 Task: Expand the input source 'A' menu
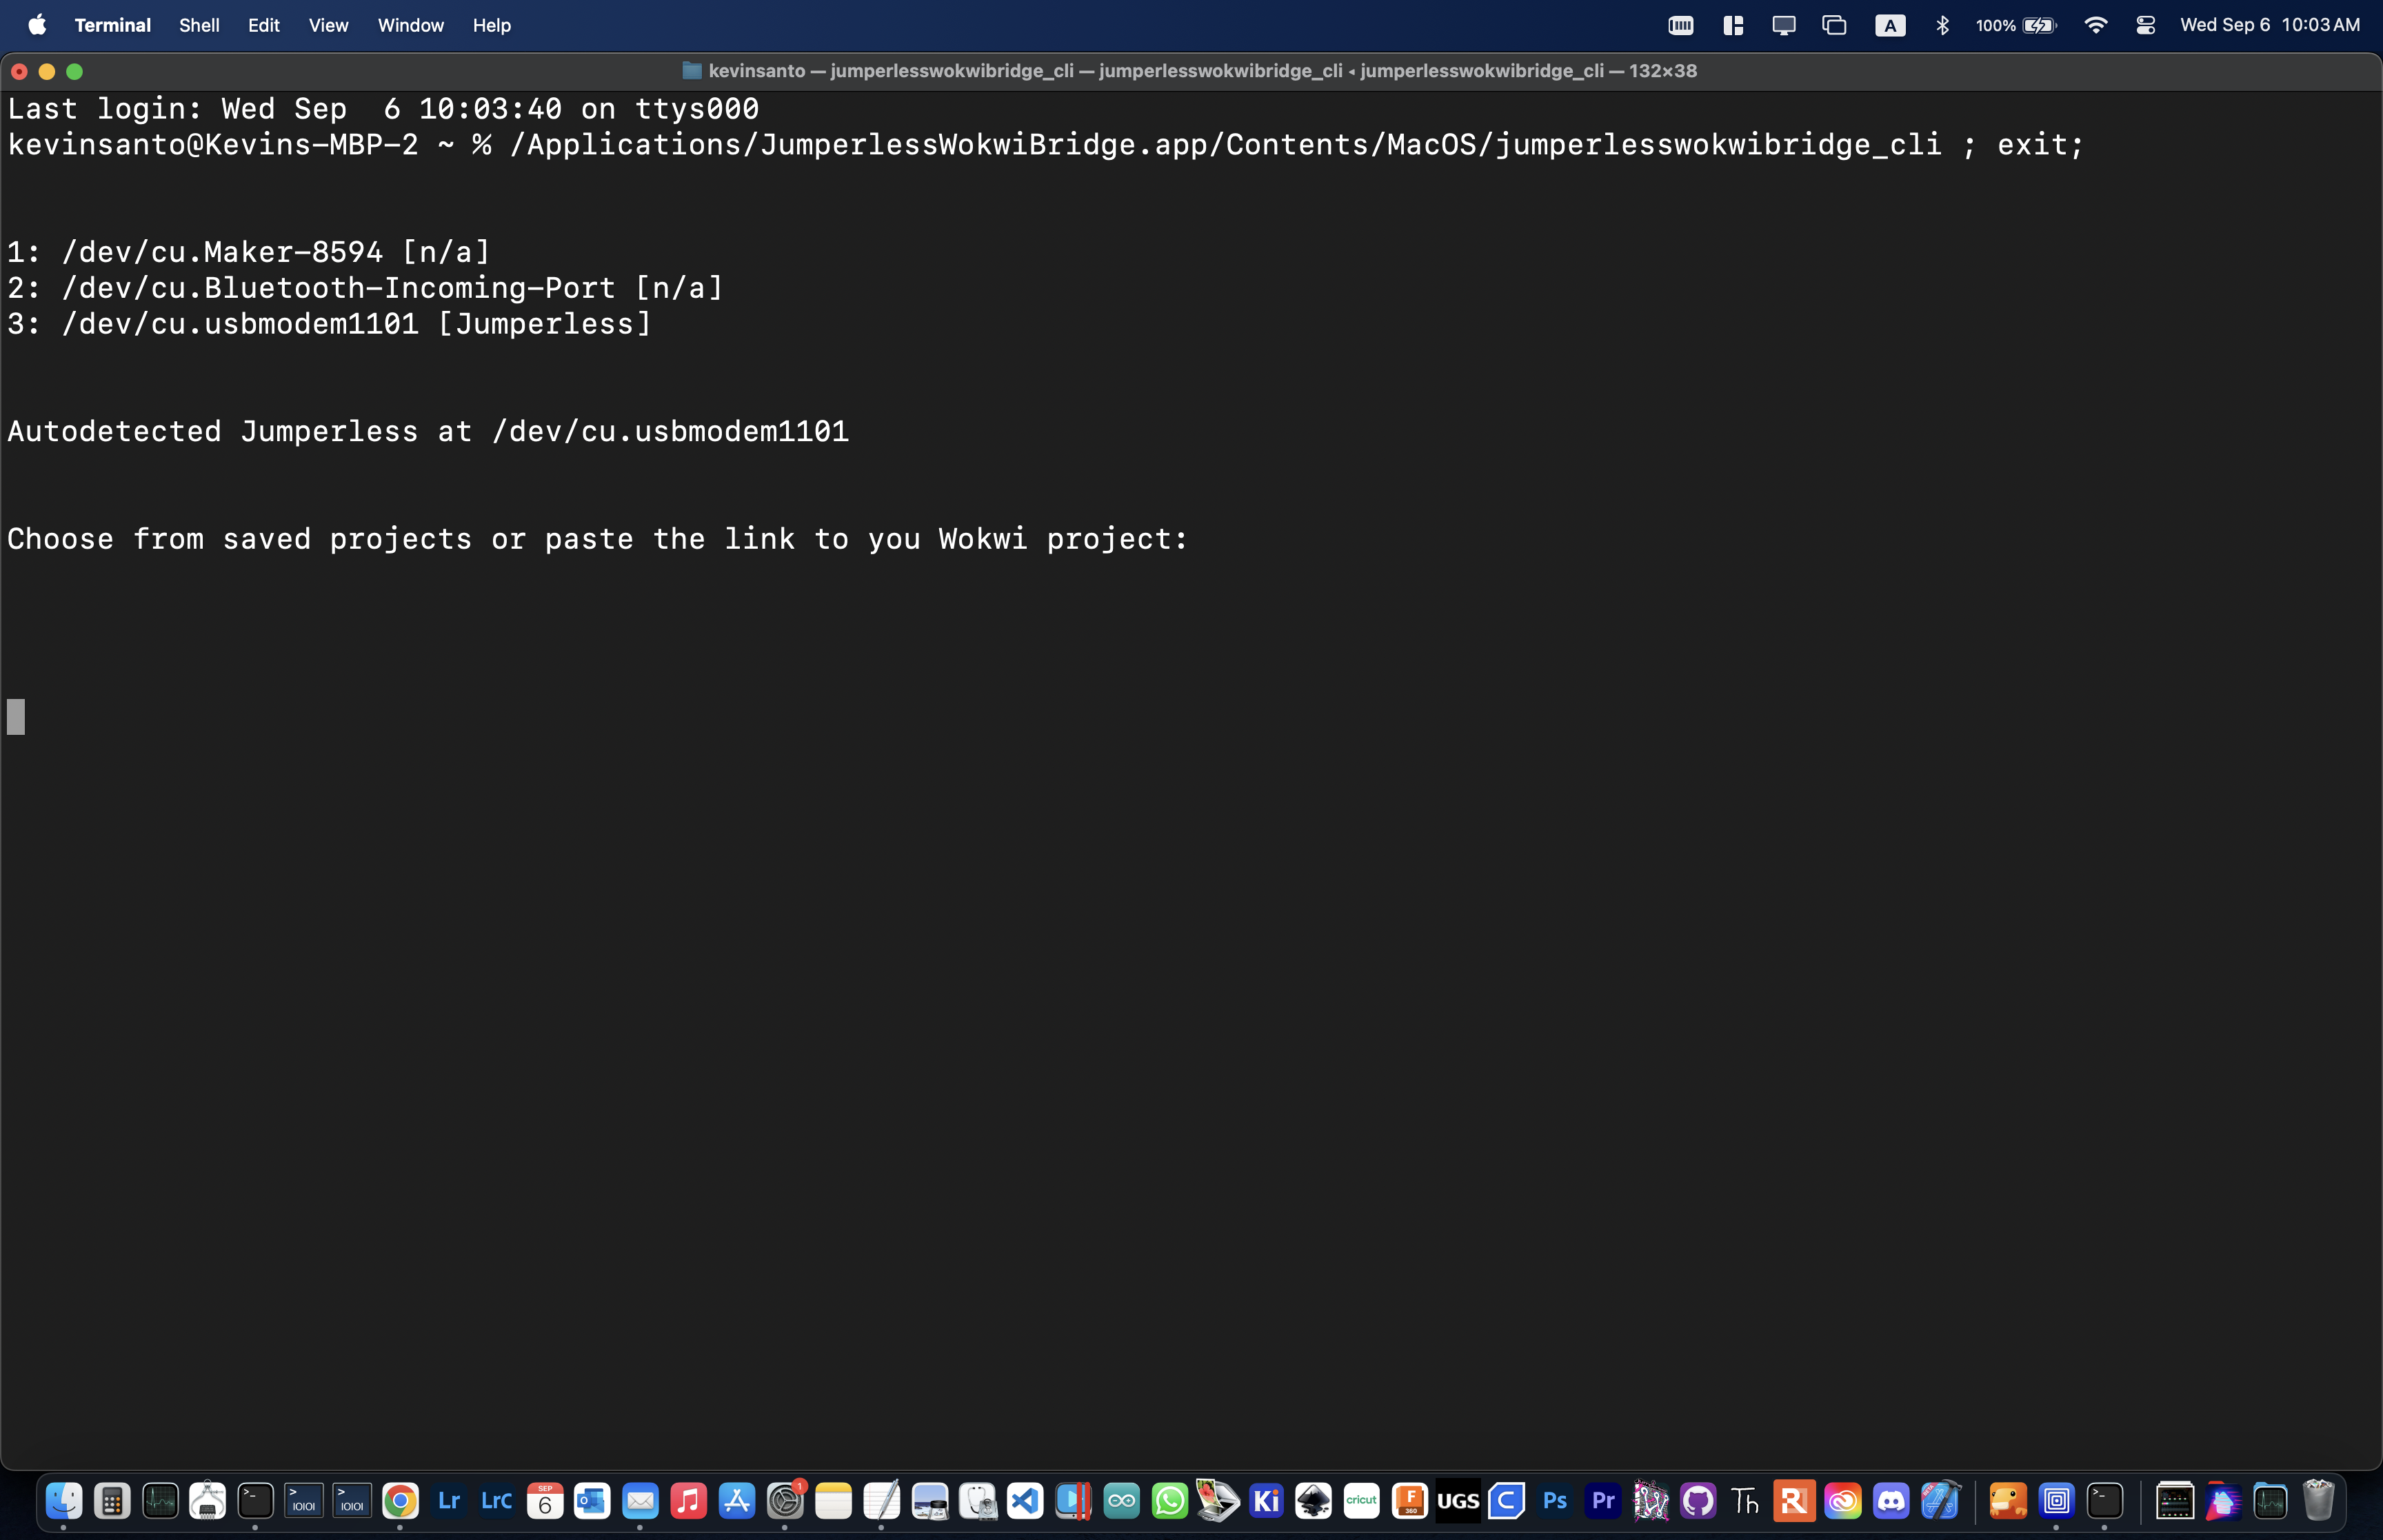(x=1889, y=25)
